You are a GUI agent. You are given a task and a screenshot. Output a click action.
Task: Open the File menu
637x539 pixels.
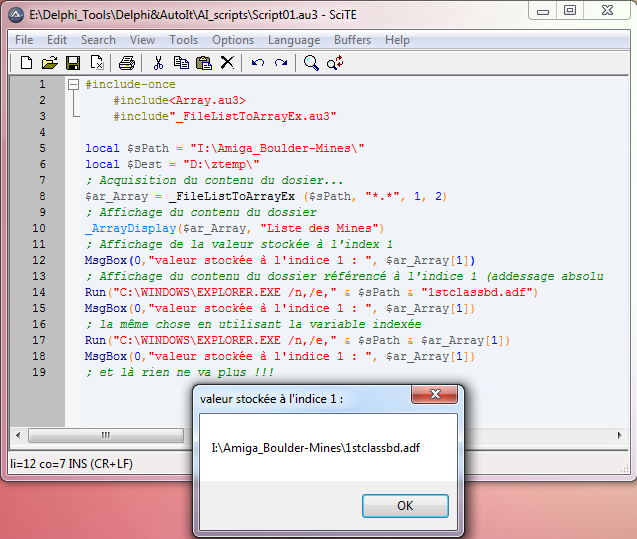coord(24,40)
